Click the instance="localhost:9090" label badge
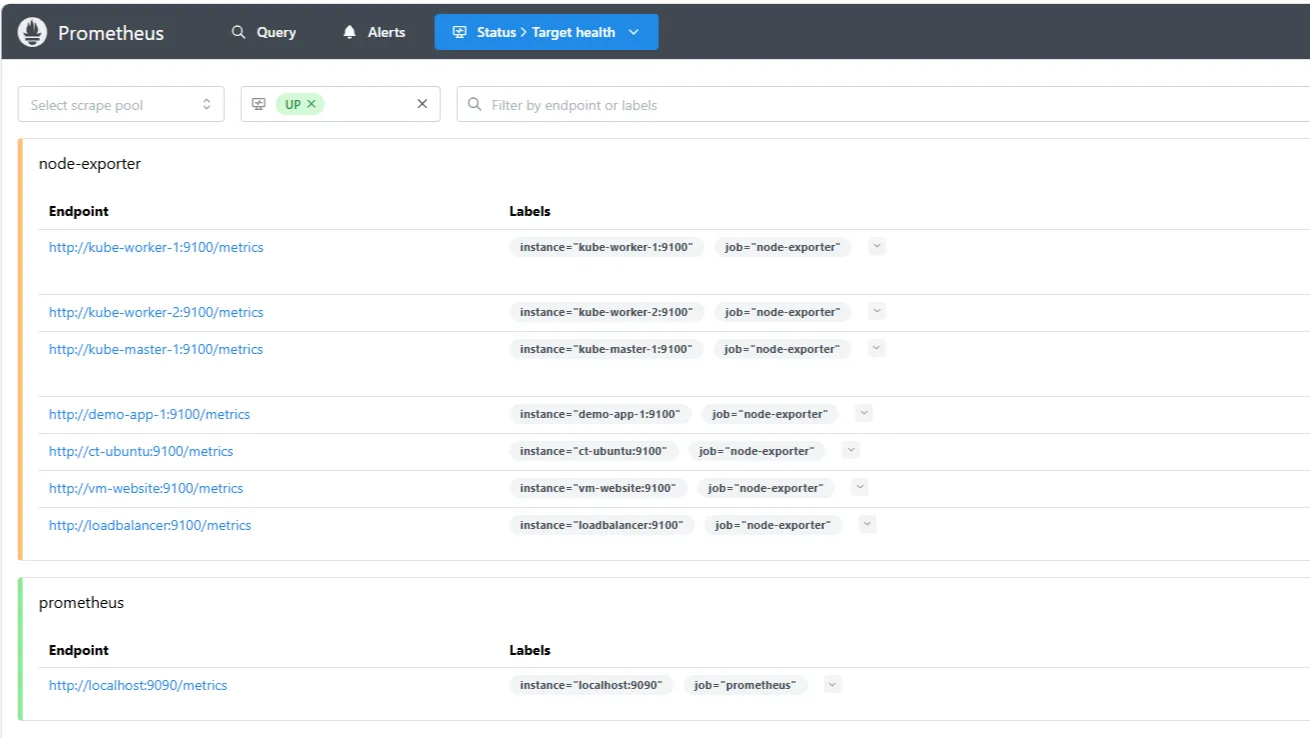The height and width of the screenshot is (738, 1310). click(591, 685)
